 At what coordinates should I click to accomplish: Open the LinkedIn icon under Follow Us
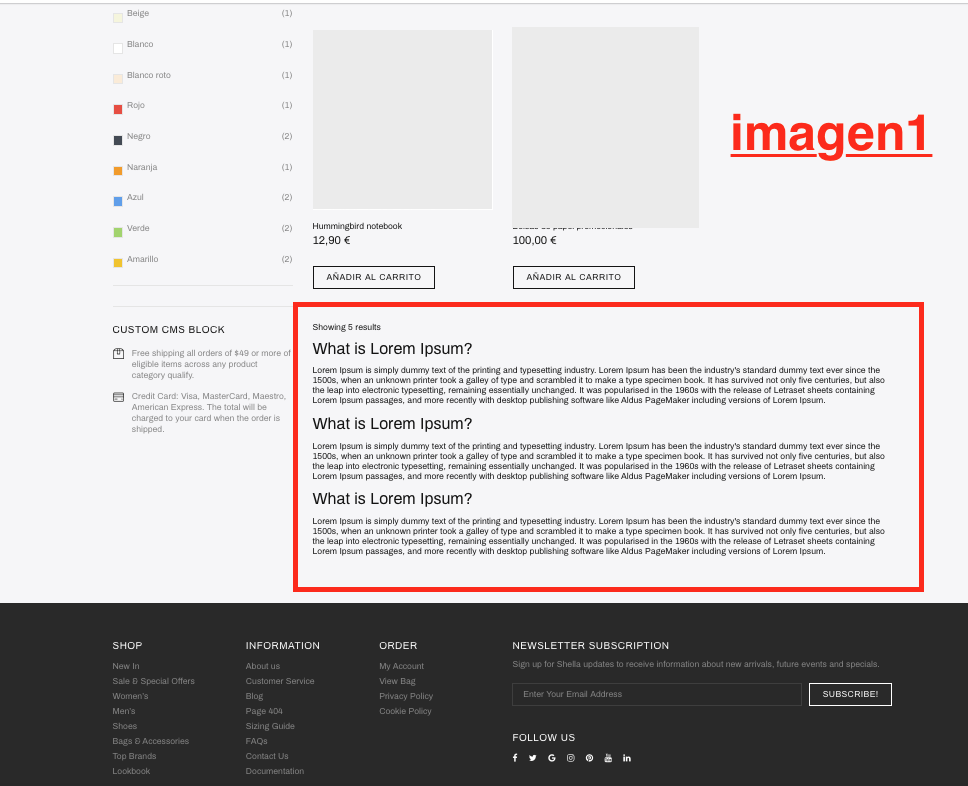(627, 758)
